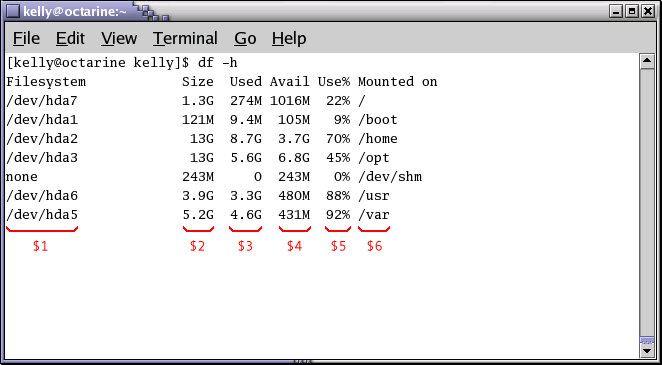Open the Edit menu
This screenshot has width=662, height=365.
70,38
